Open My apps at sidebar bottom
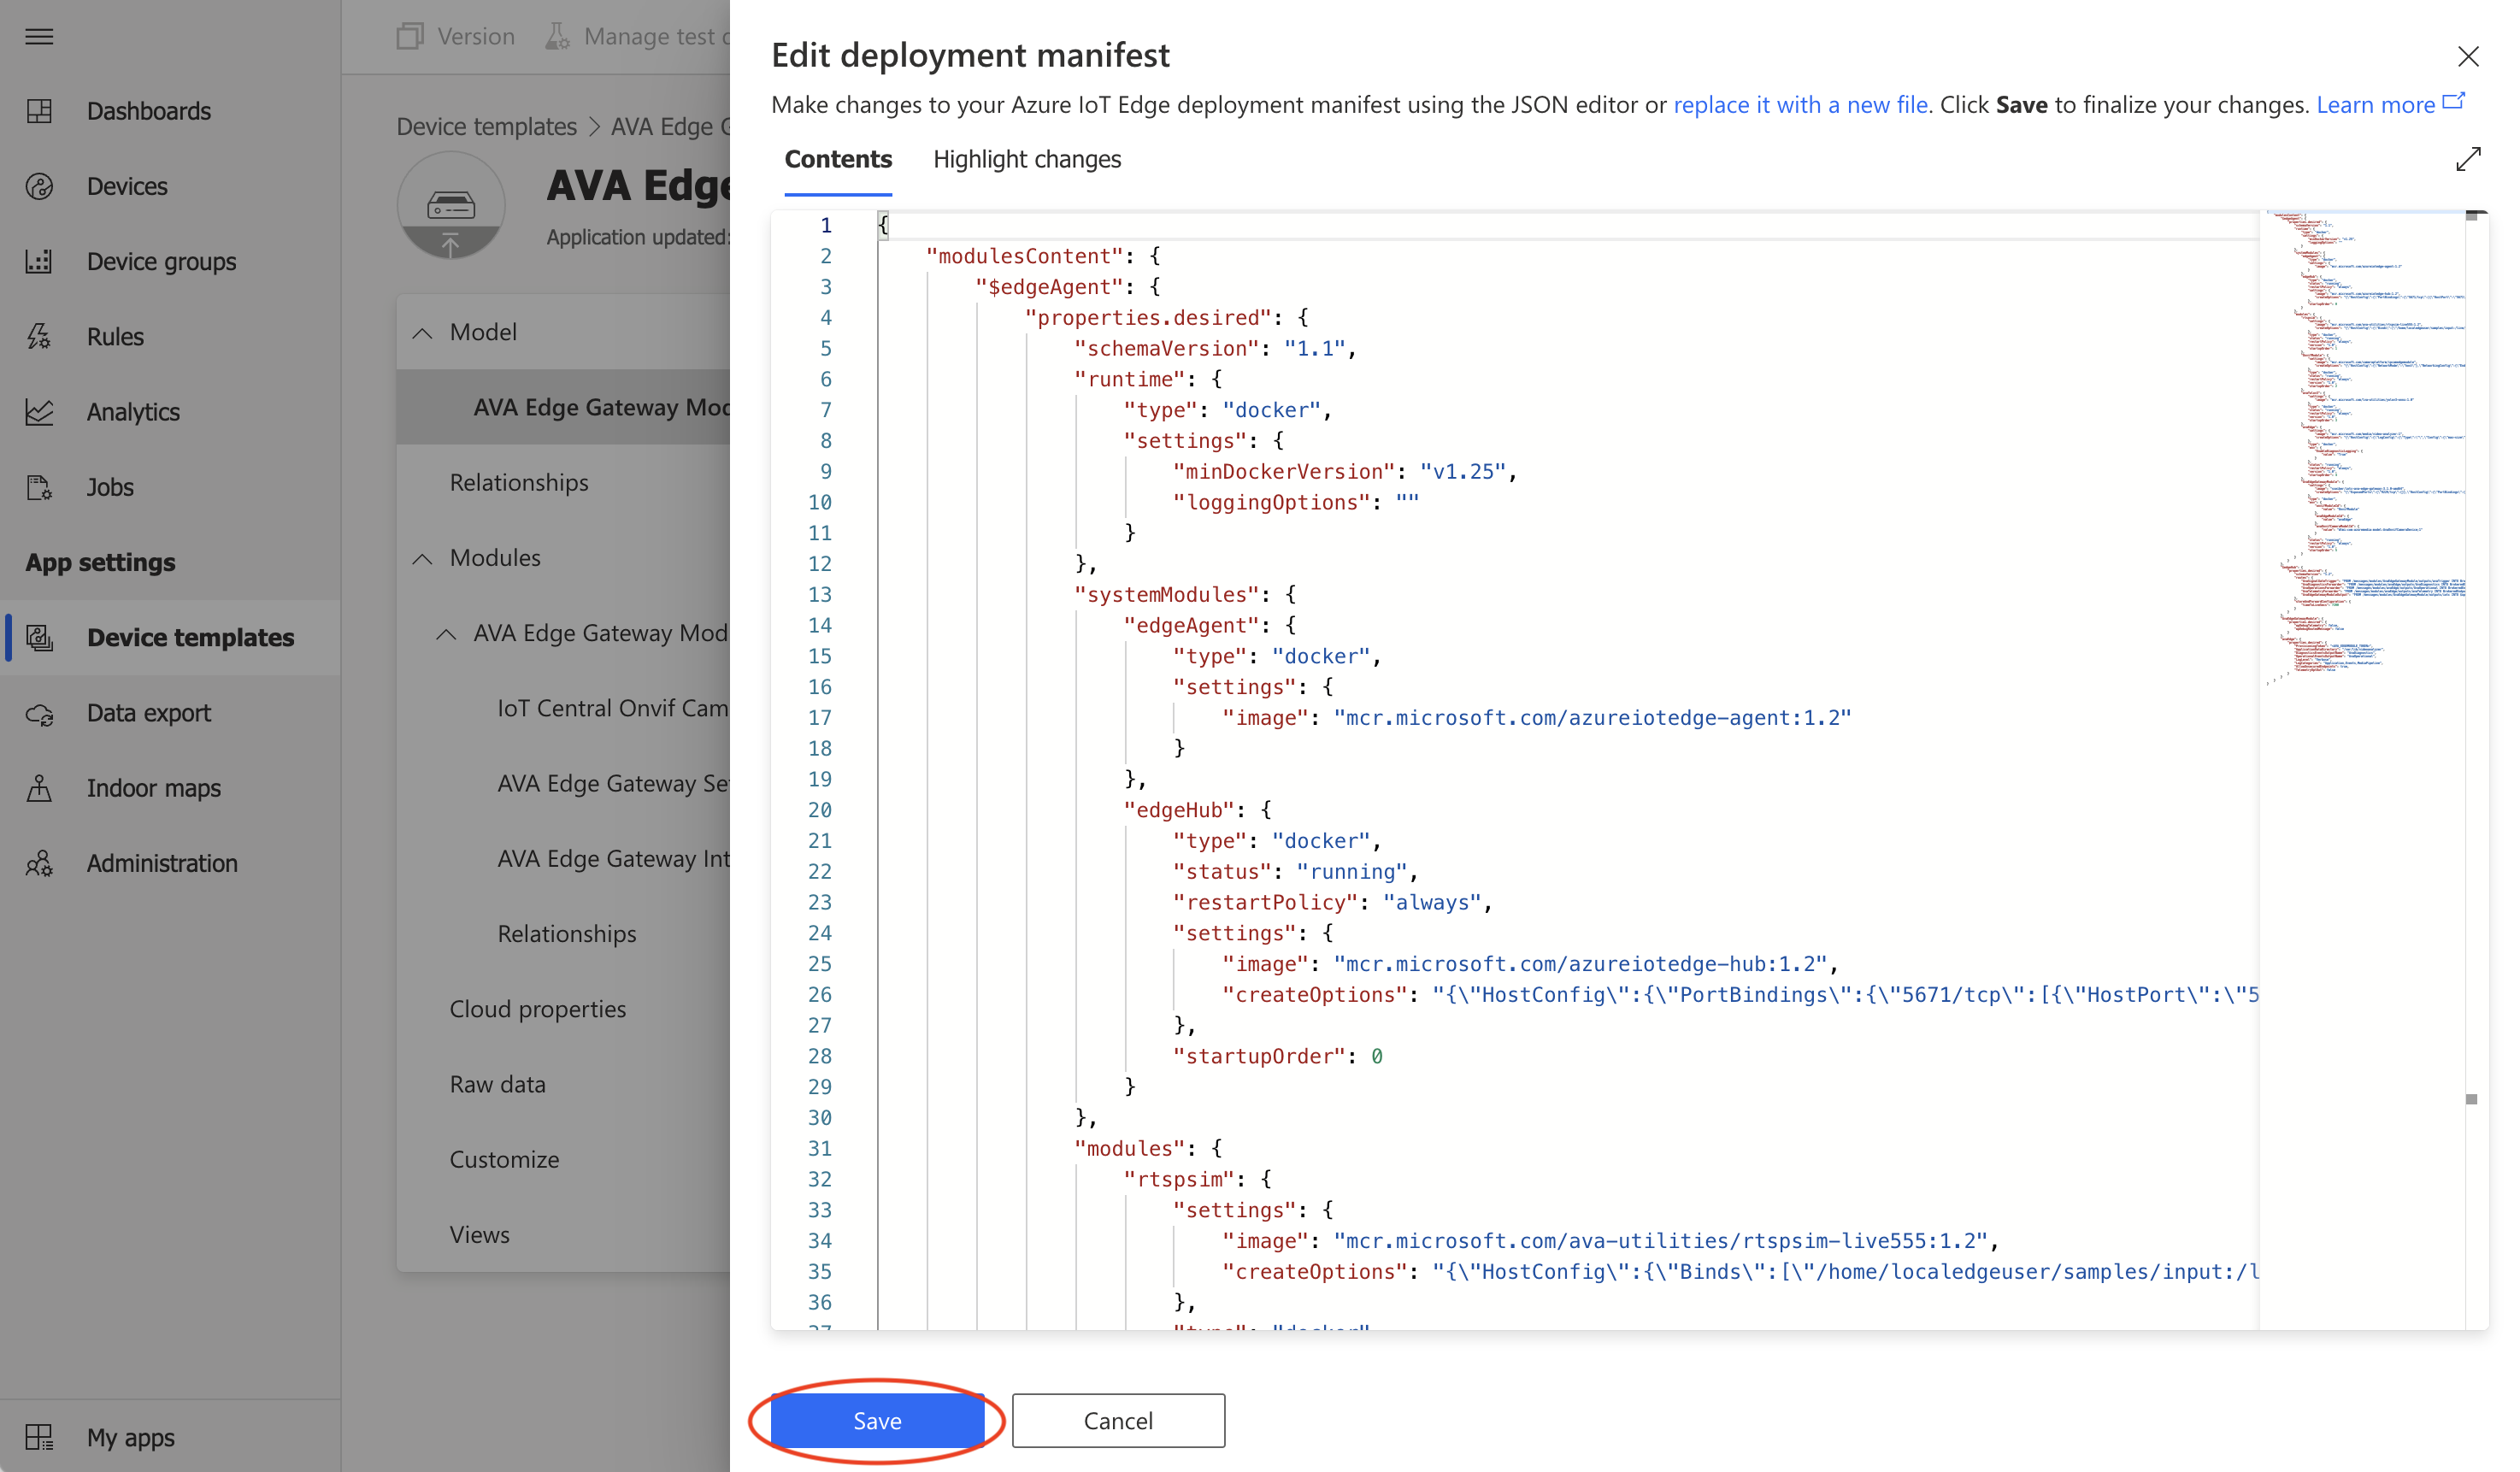This screenshot has width=2520, height=1472. coord(170,1437)
